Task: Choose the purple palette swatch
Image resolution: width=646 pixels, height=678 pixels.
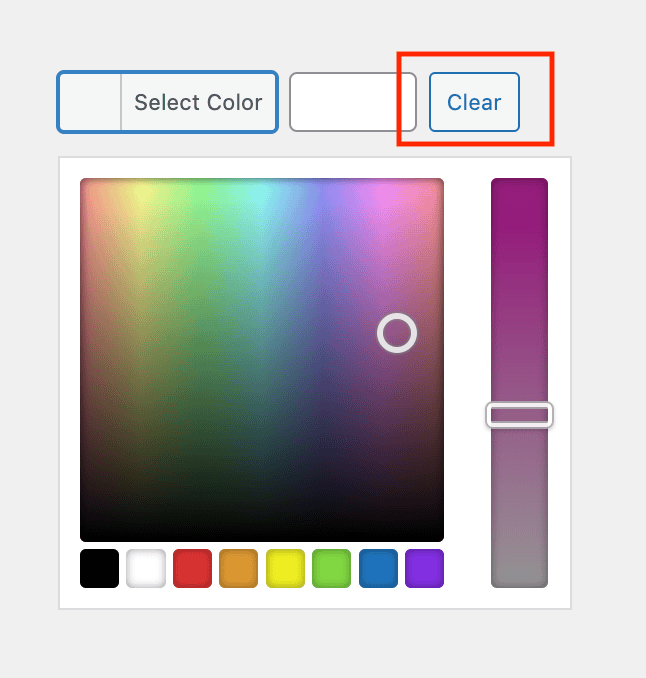Action: tap(425, 568)
